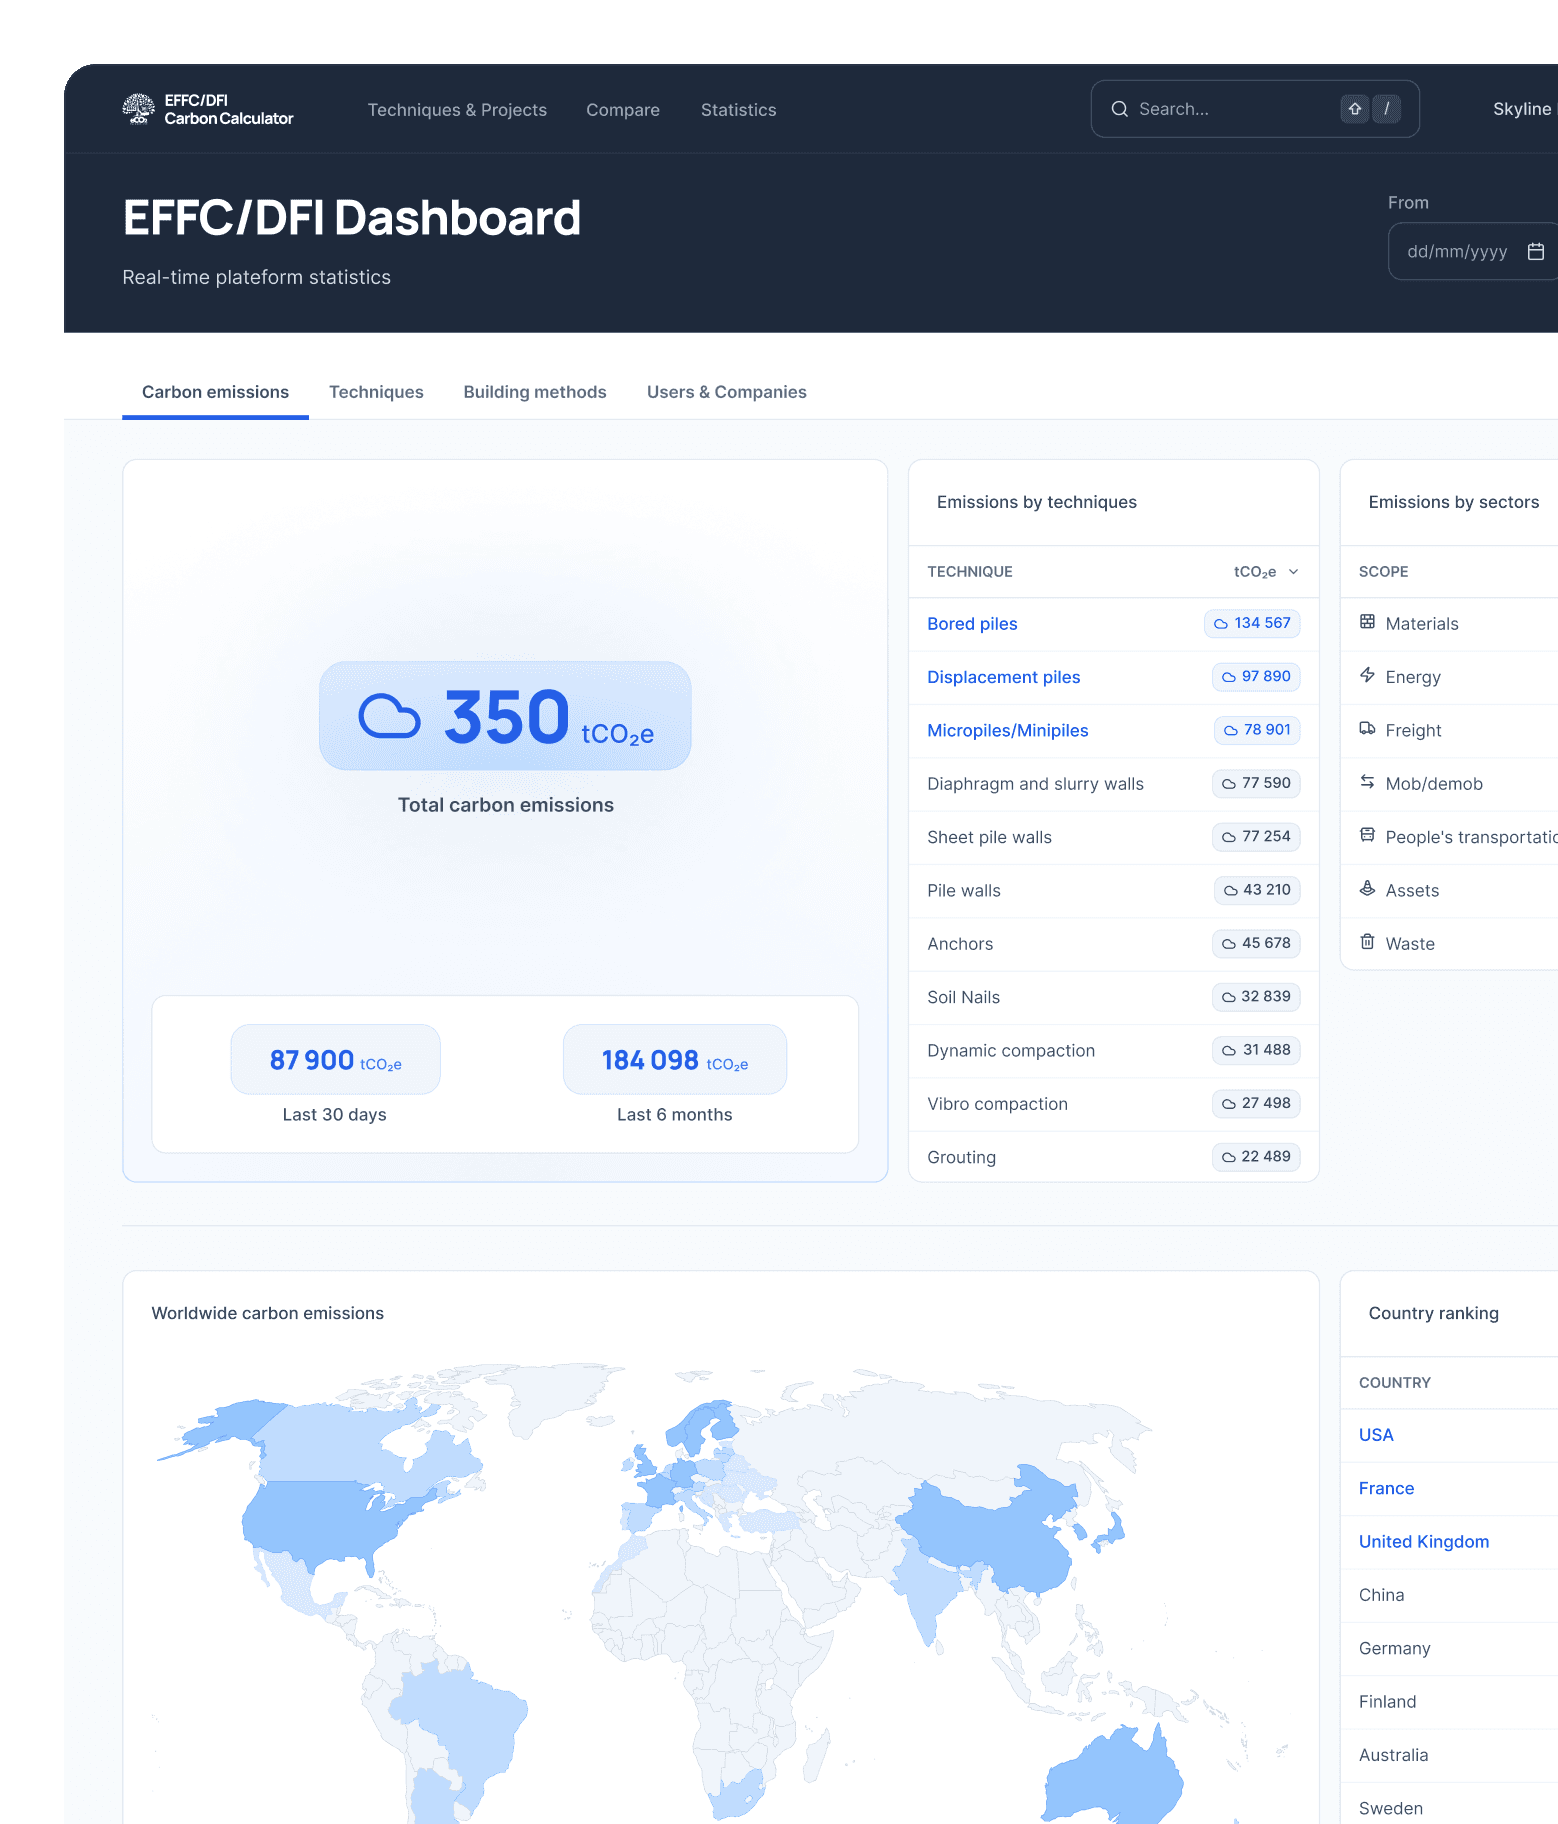This screenshot has height=1824, width=1558.
Task: Select the Soil Nails row
Action: tap(1114, 997)
